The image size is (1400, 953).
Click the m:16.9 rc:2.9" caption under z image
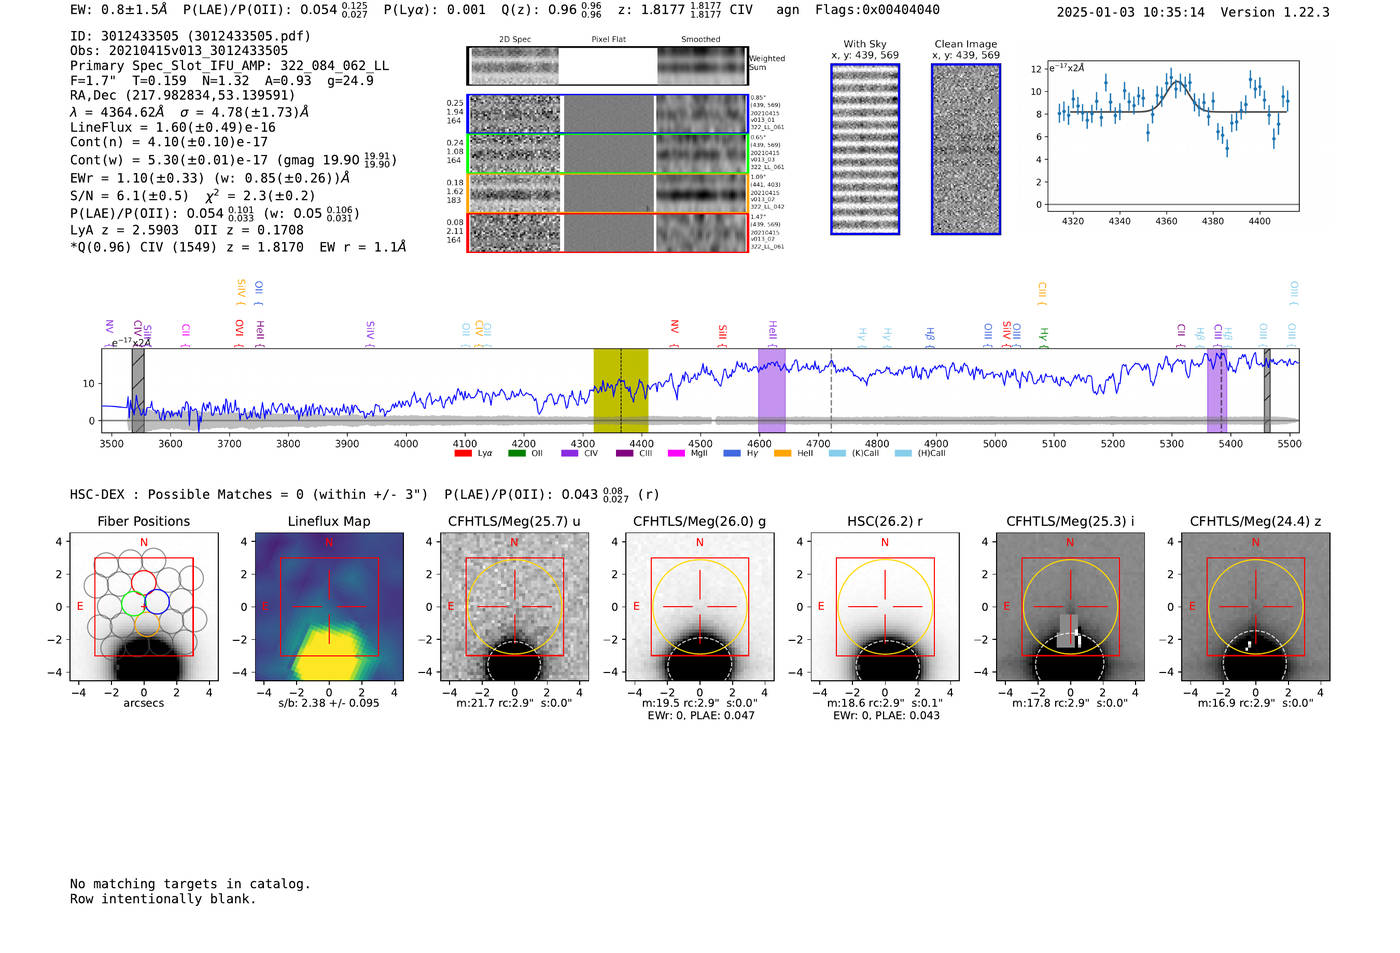[1256, 703]
